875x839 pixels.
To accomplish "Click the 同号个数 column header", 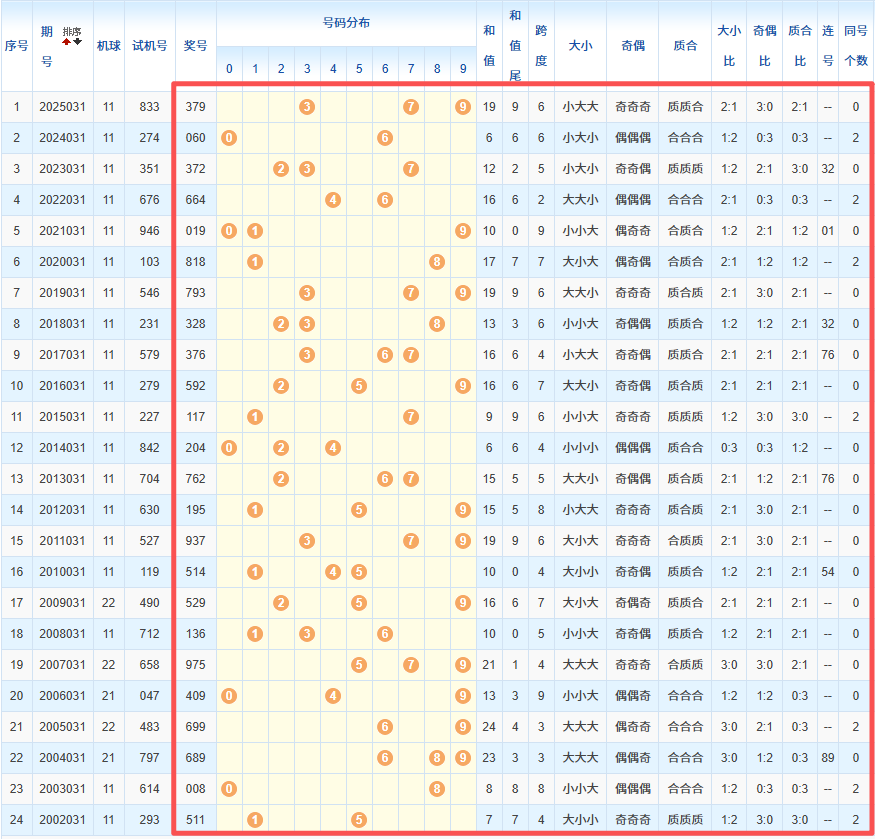I will (856, 46).
